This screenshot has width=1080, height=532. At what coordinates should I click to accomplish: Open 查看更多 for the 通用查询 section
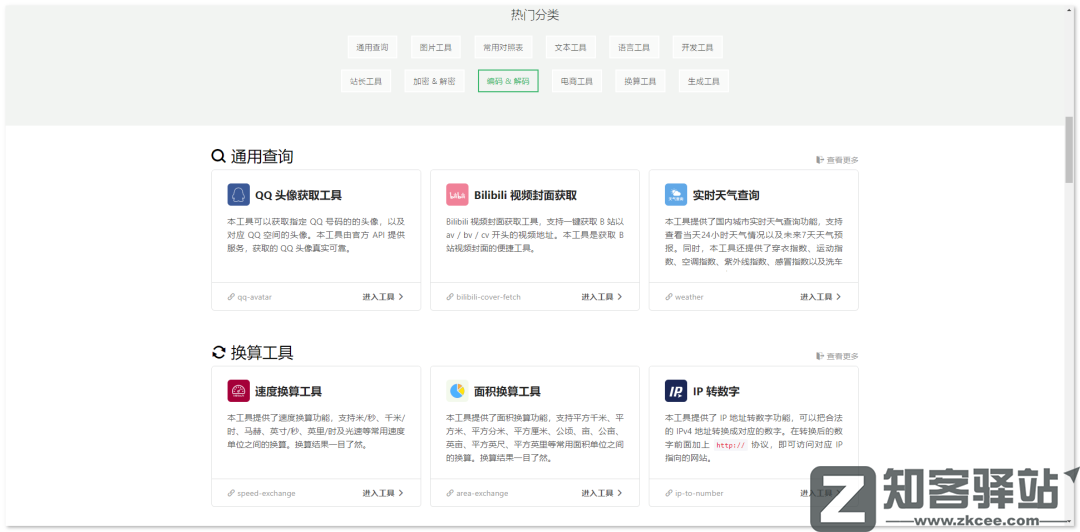point(838,160)
